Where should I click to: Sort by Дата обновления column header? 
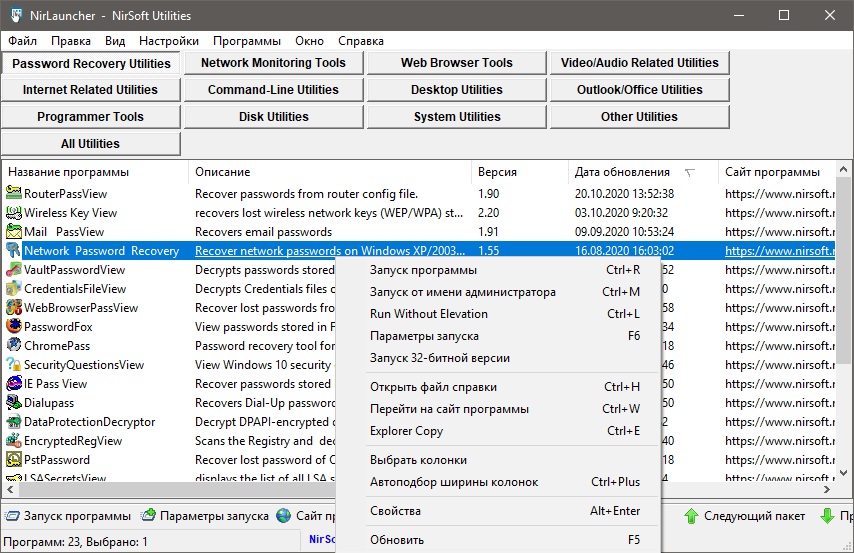point(622,172)
